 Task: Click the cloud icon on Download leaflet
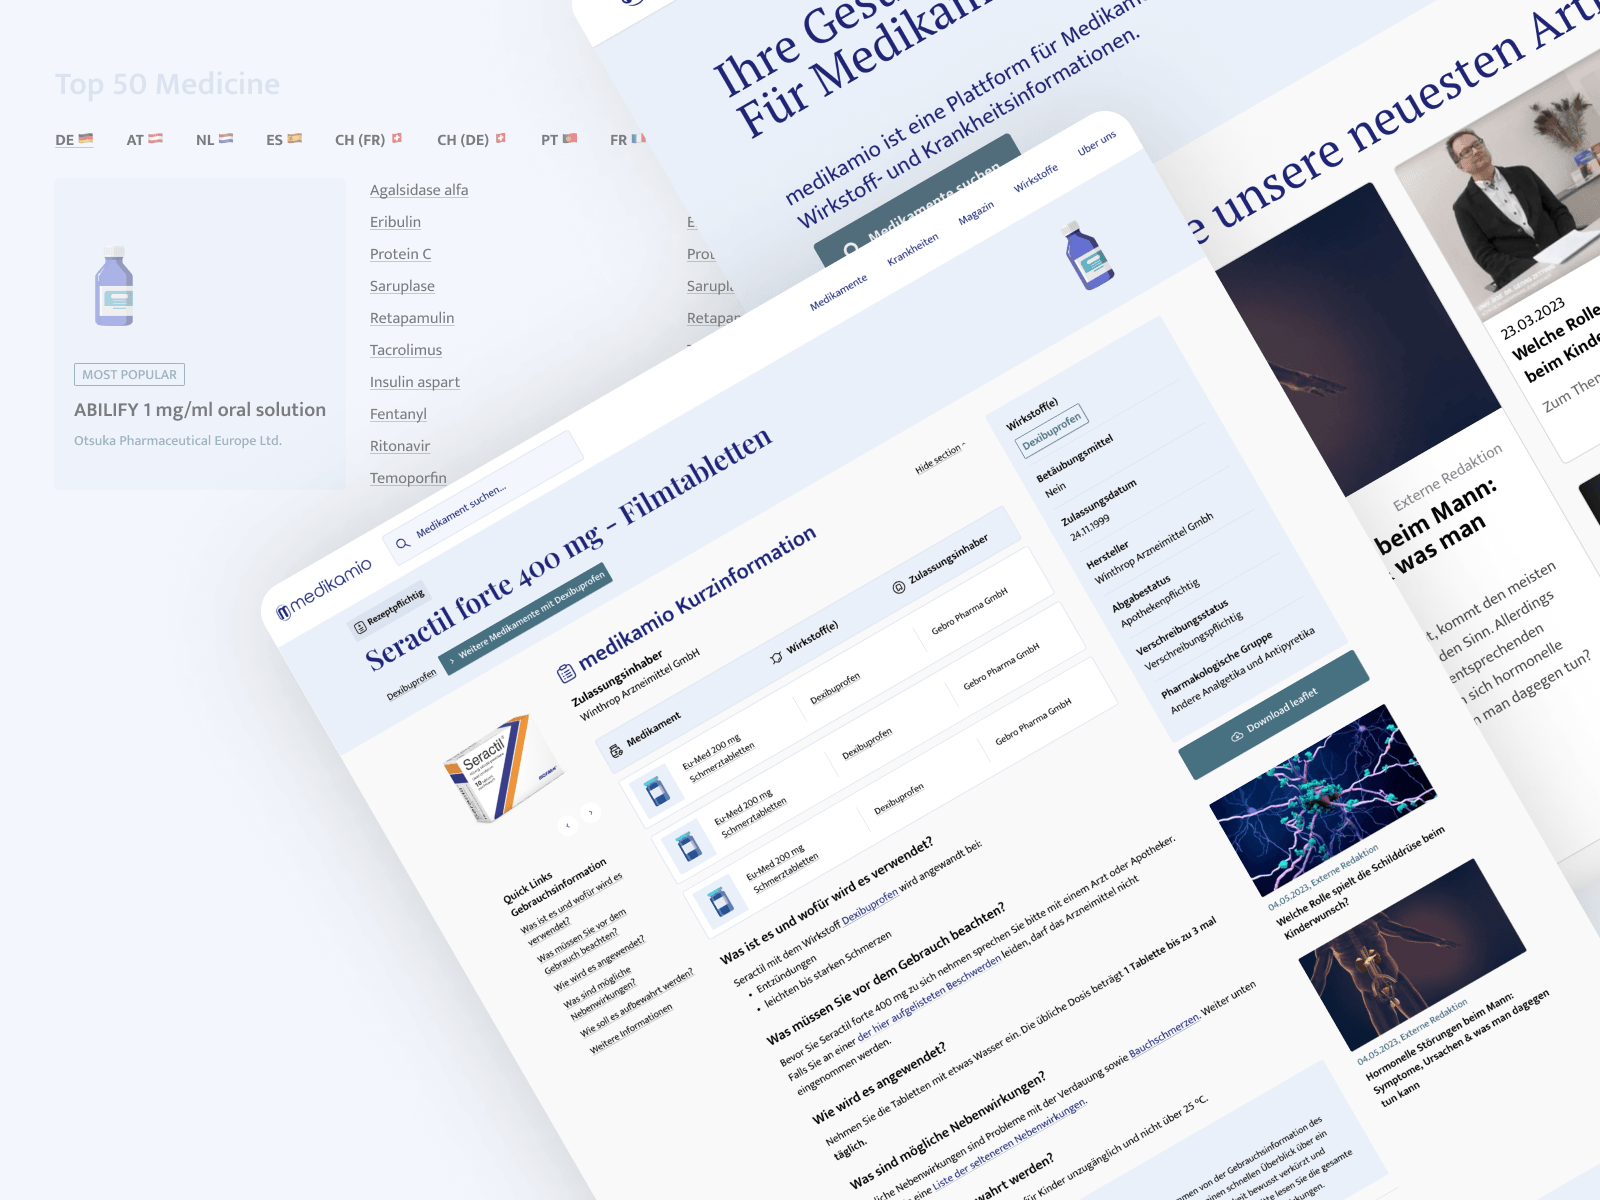[x=1237, y=736]
